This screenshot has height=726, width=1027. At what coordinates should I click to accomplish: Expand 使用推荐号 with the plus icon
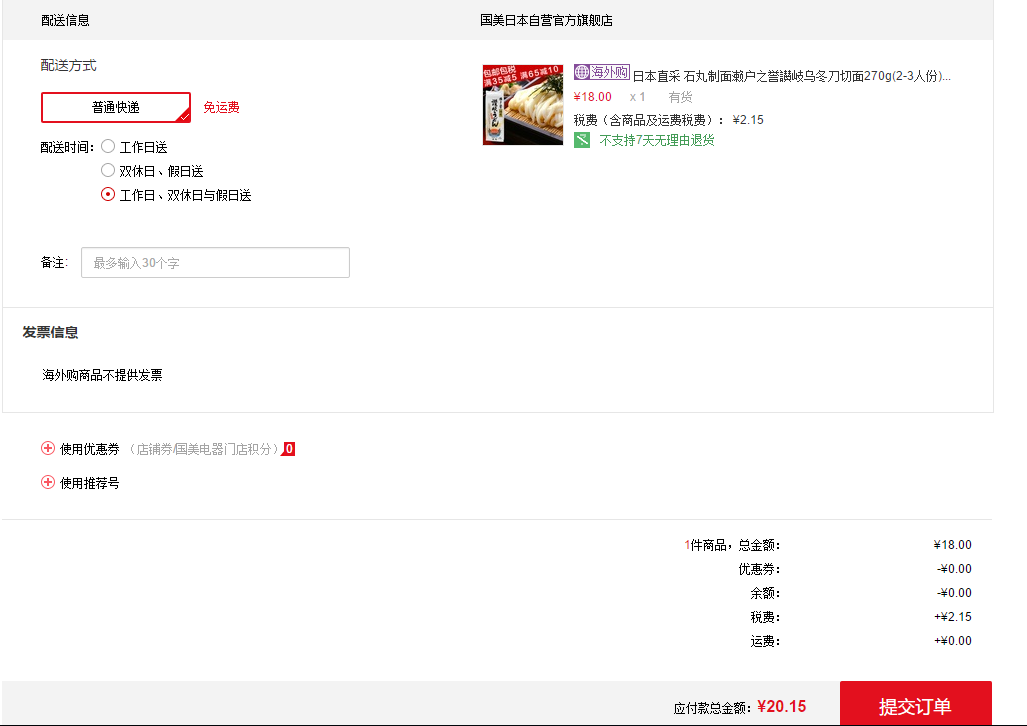click(x=48, y=482)
